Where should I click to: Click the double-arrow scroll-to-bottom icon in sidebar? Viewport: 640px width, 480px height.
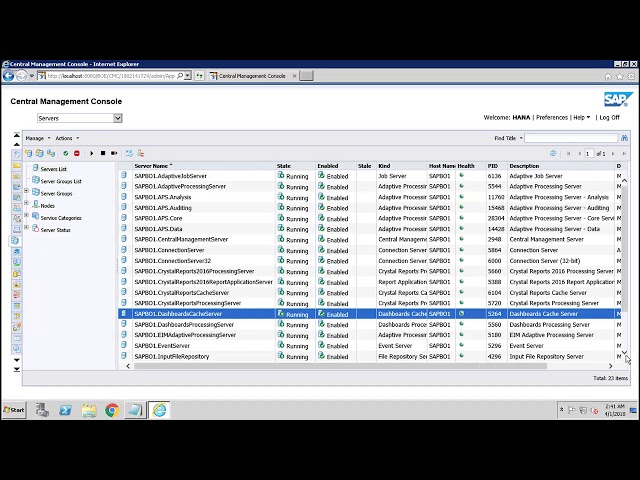(x=17, y=369)
